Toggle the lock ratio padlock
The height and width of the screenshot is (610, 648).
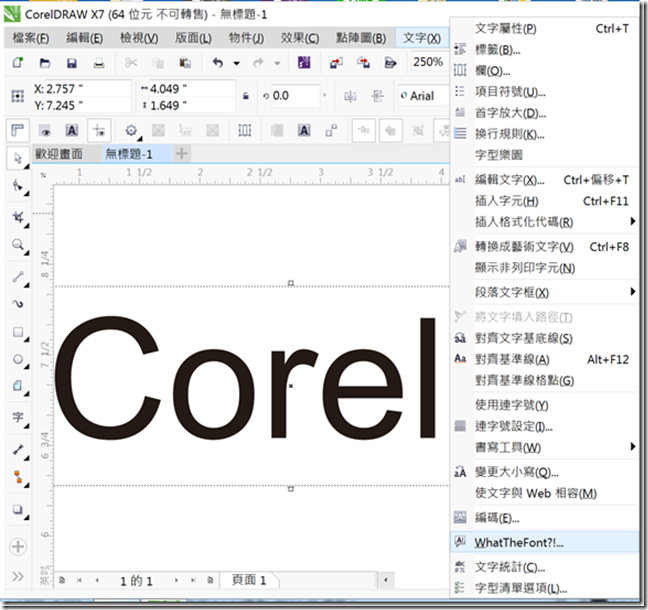pyautogui.click(x=246, y=96)
